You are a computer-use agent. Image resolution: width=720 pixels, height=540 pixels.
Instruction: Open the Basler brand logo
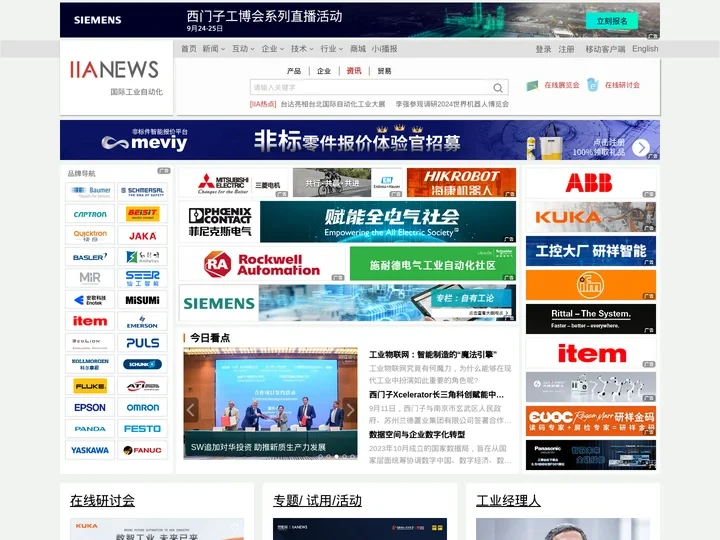coord(90,257)
